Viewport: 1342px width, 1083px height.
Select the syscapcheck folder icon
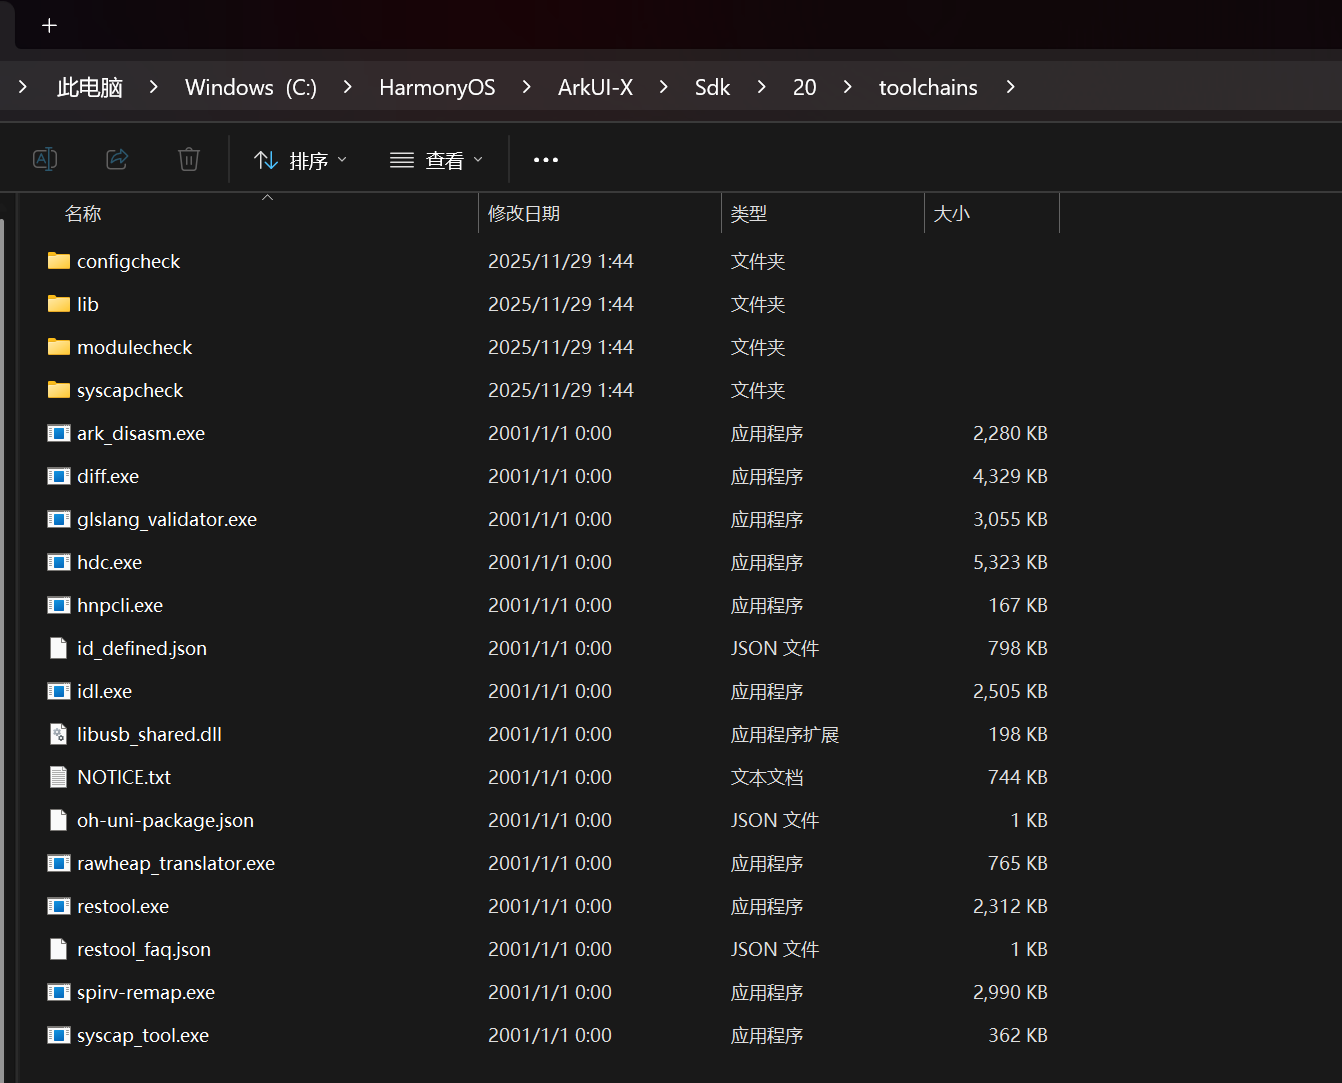(59, 390)
